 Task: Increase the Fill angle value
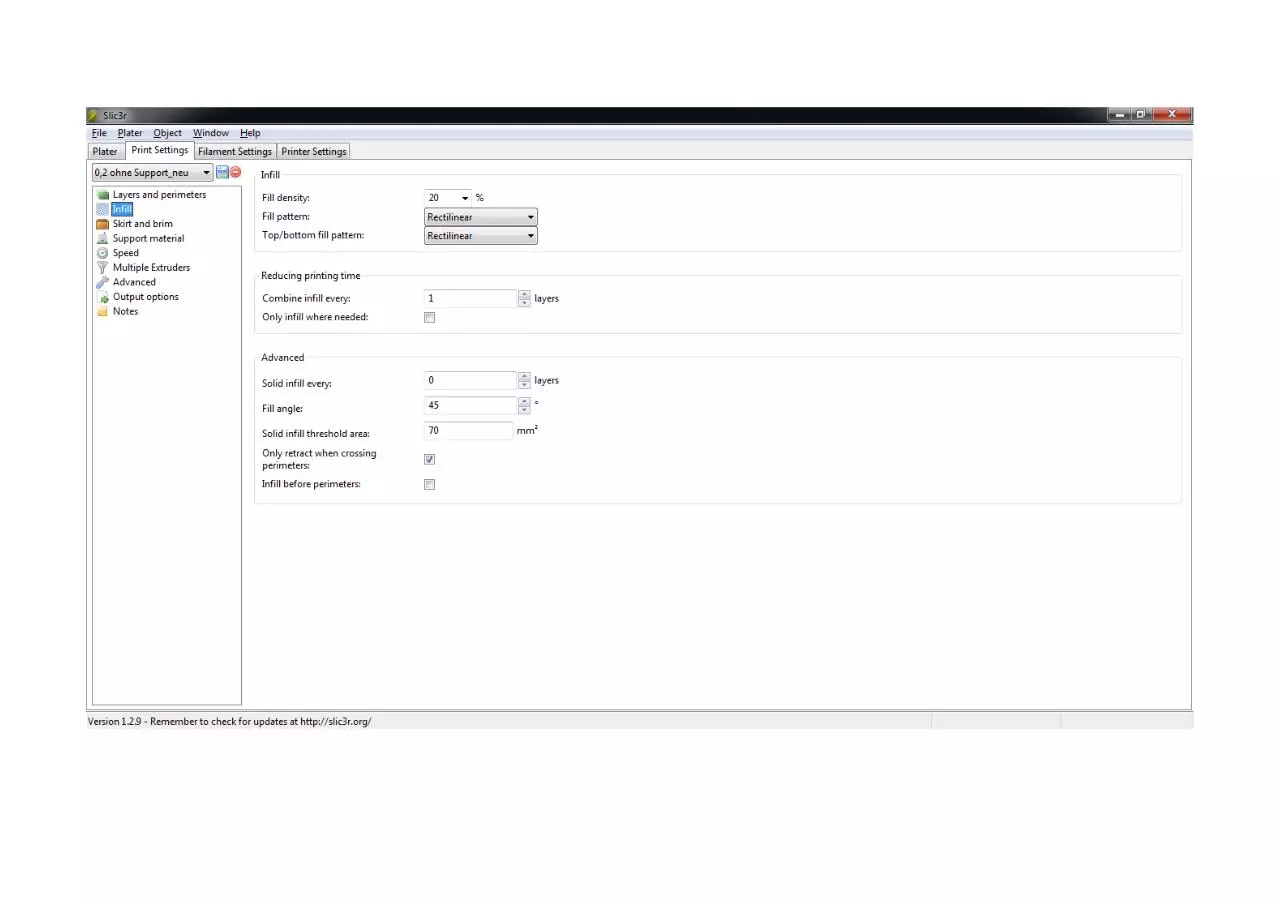[x=525, y=401]
